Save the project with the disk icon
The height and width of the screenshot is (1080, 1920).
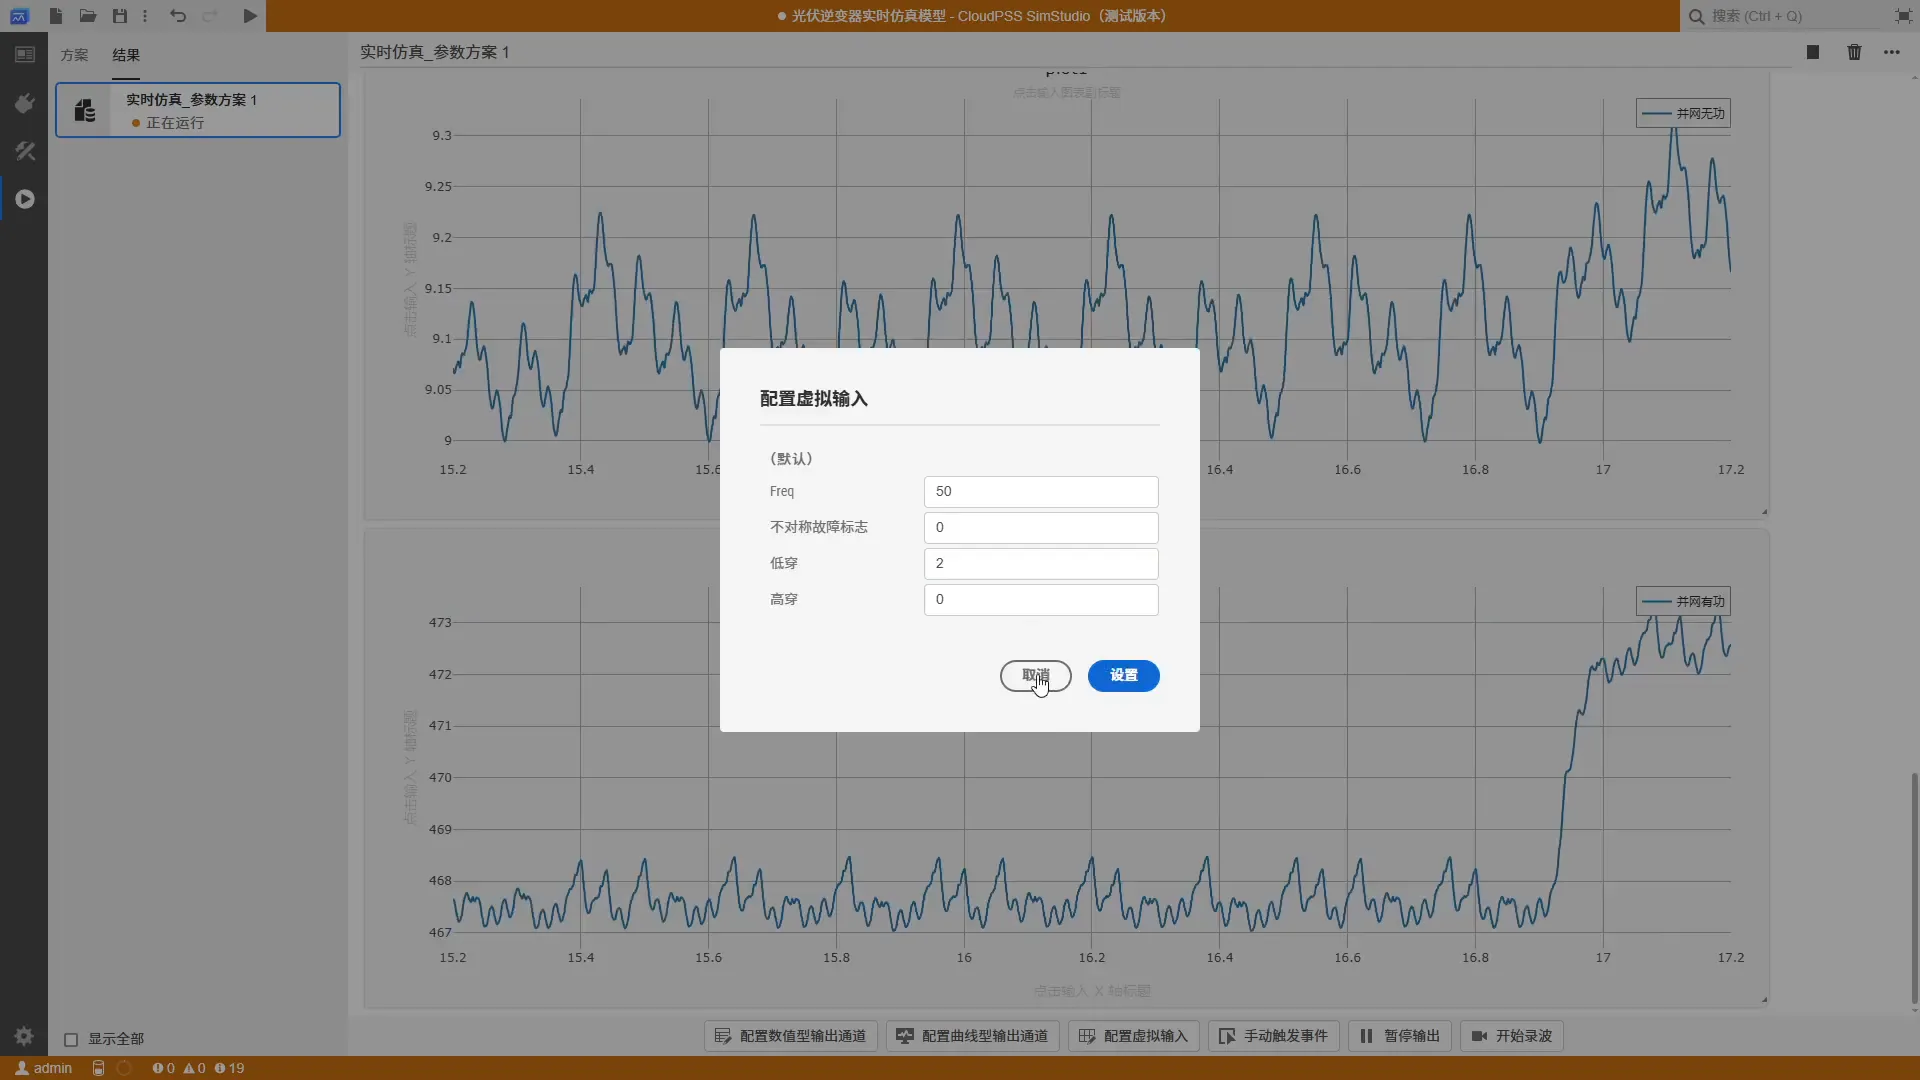(x=120, y=16)
